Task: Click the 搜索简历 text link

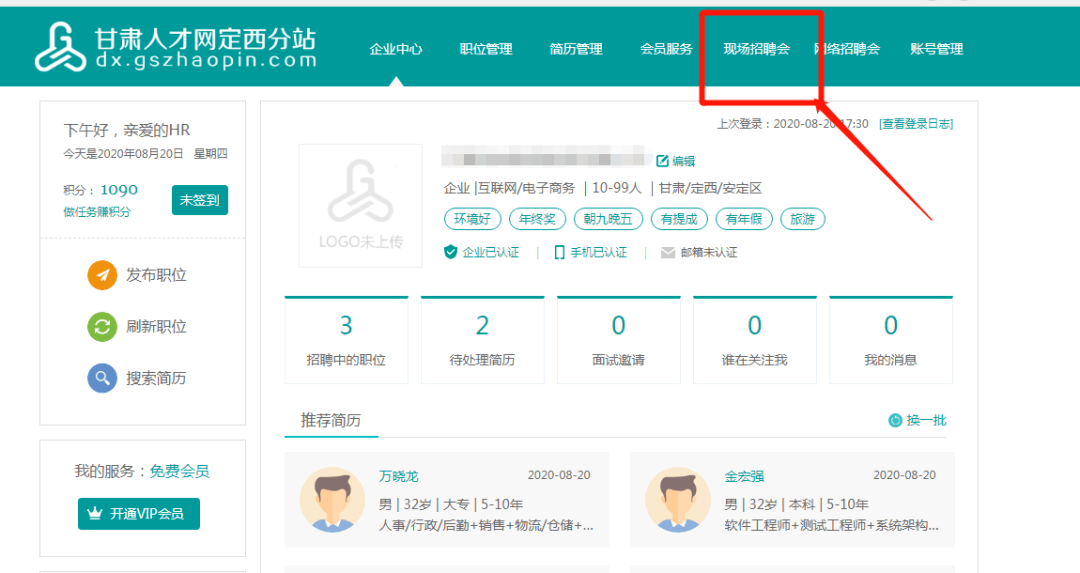Action: coord(156,378)
